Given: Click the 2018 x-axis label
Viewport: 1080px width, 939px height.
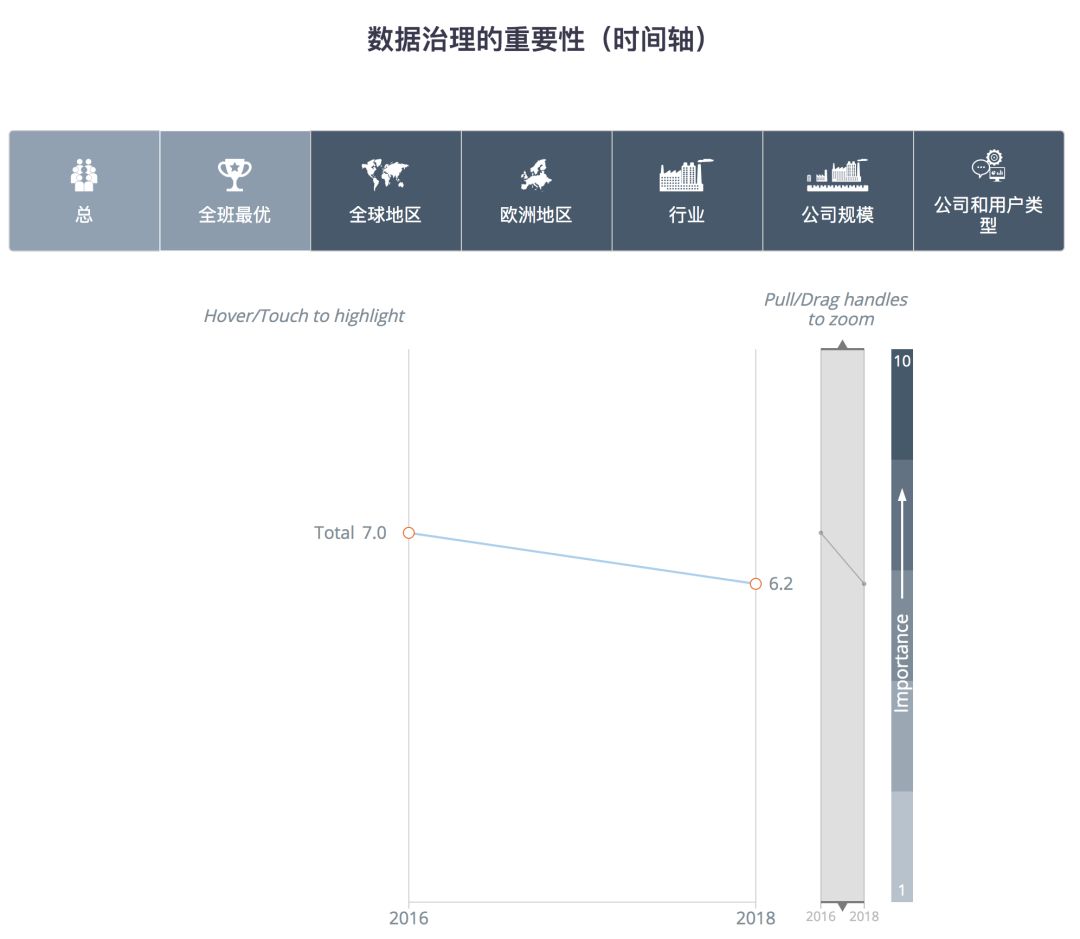Looking at the screenshot, I should 756,918.
